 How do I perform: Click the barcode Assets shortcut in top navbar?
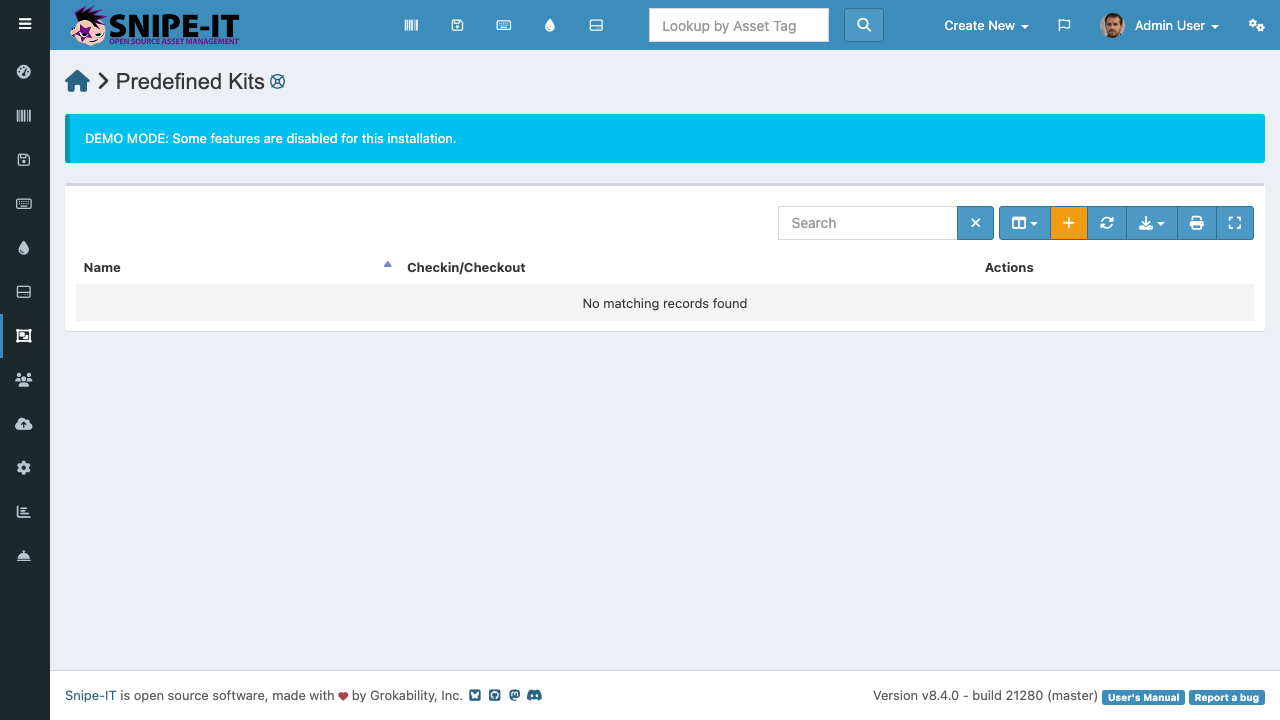pos(411,25)
